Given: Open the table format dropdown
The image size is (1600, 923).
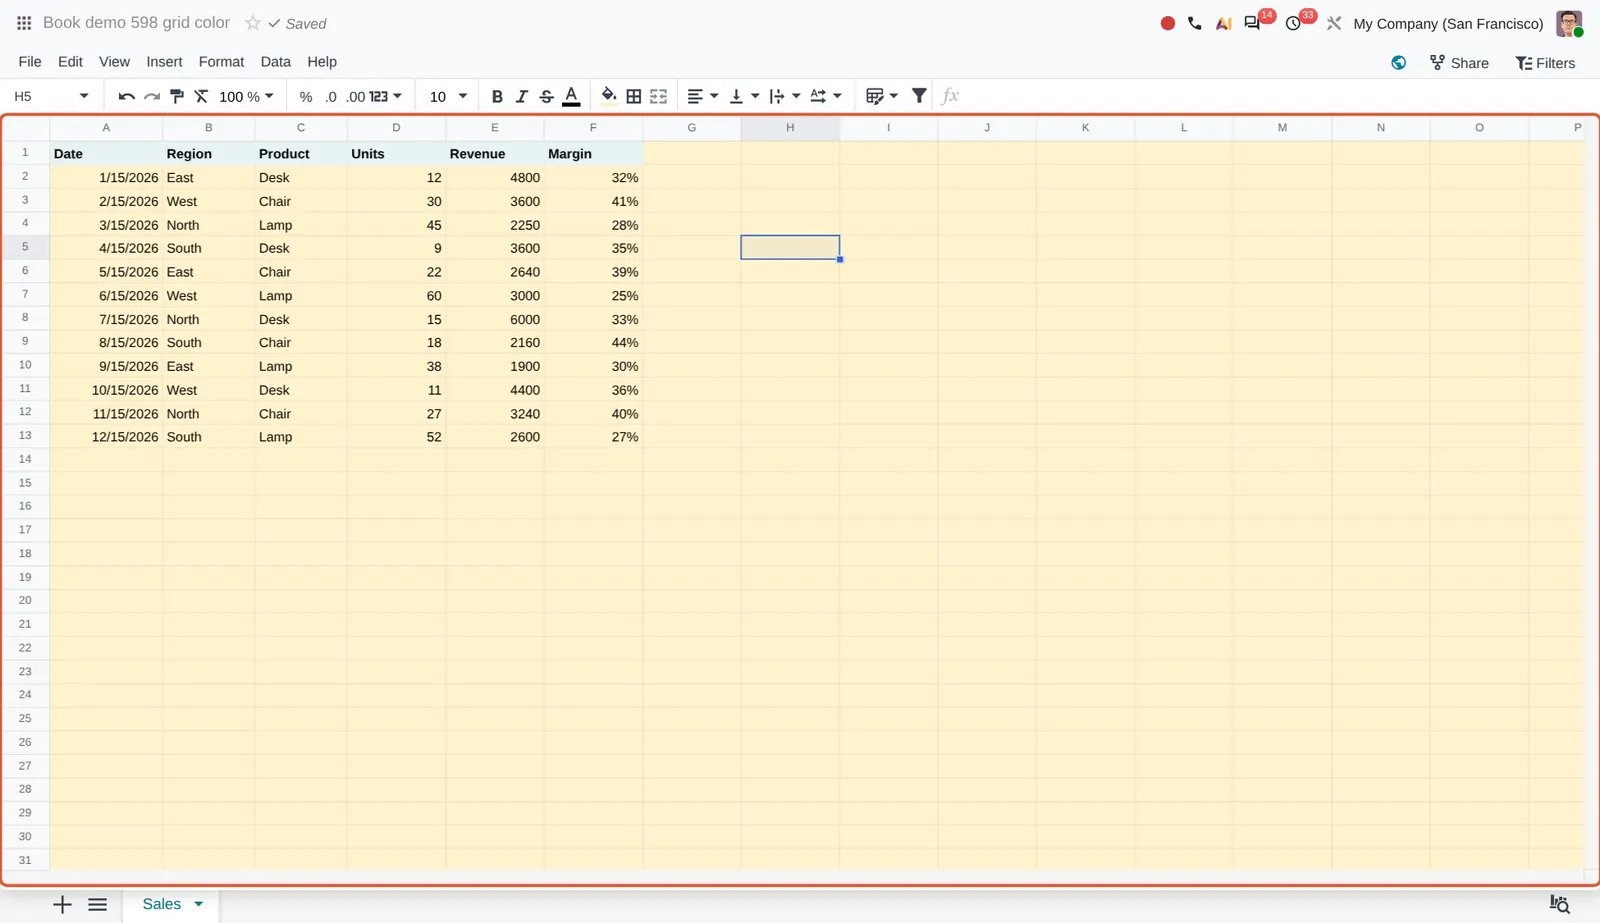Looking at the screenshot, I should click(x=882, y=96).
